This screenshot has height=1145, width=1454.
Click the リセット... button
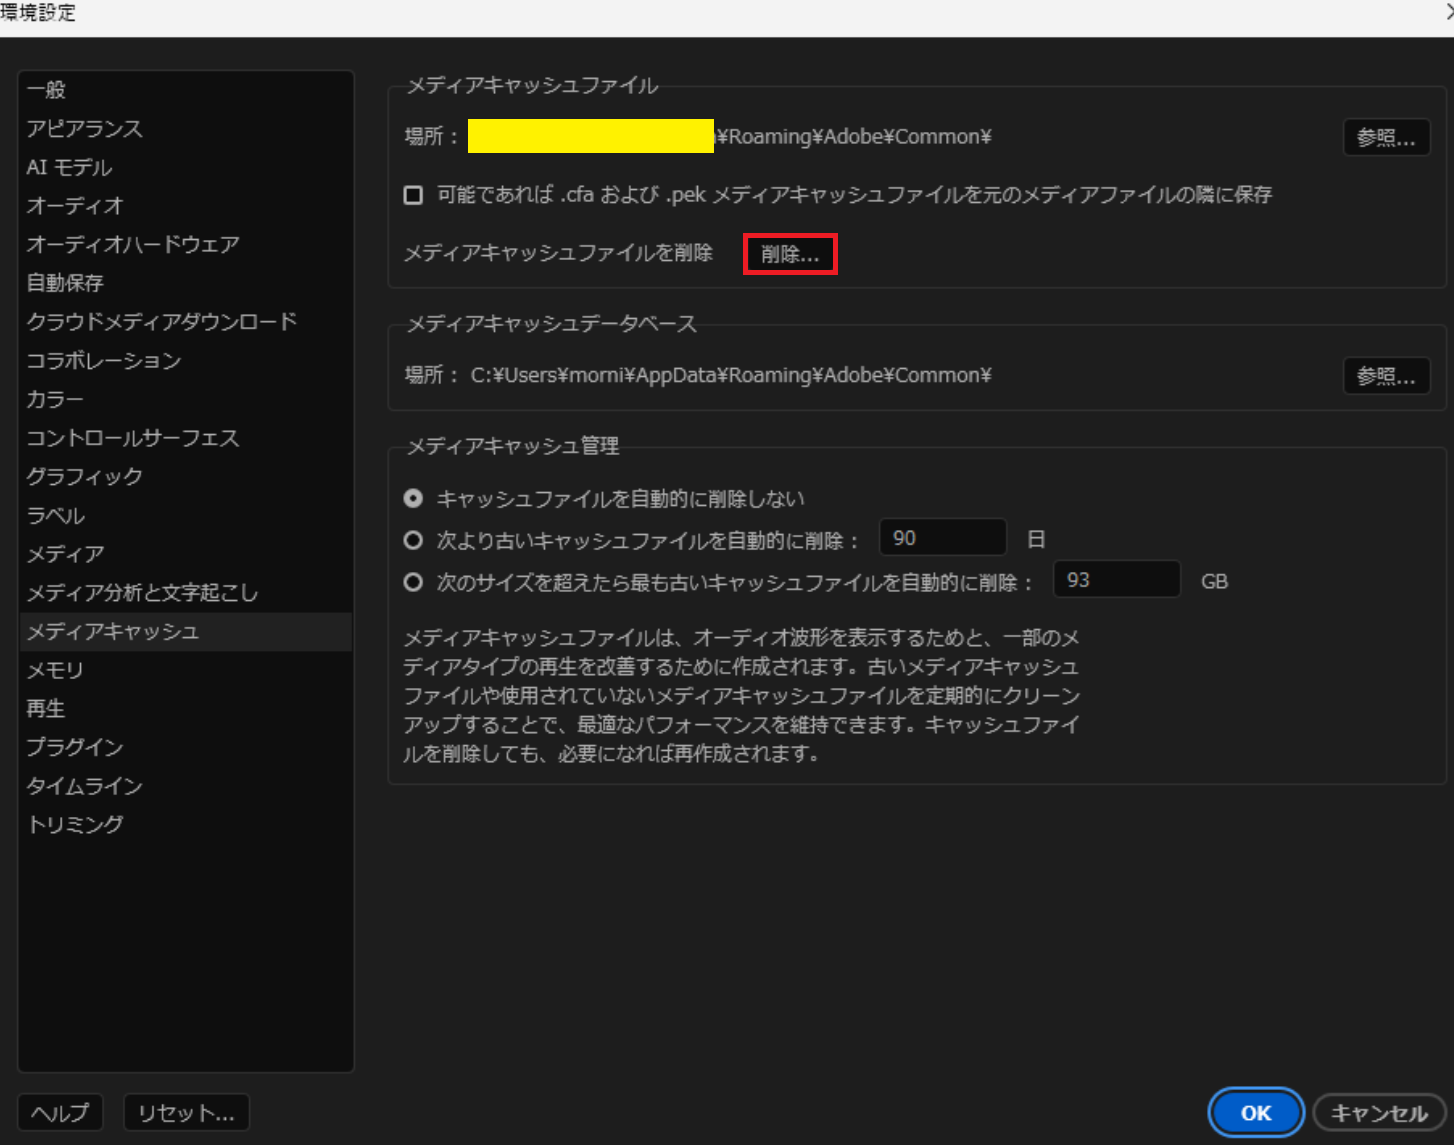(x=186, y=1112)
